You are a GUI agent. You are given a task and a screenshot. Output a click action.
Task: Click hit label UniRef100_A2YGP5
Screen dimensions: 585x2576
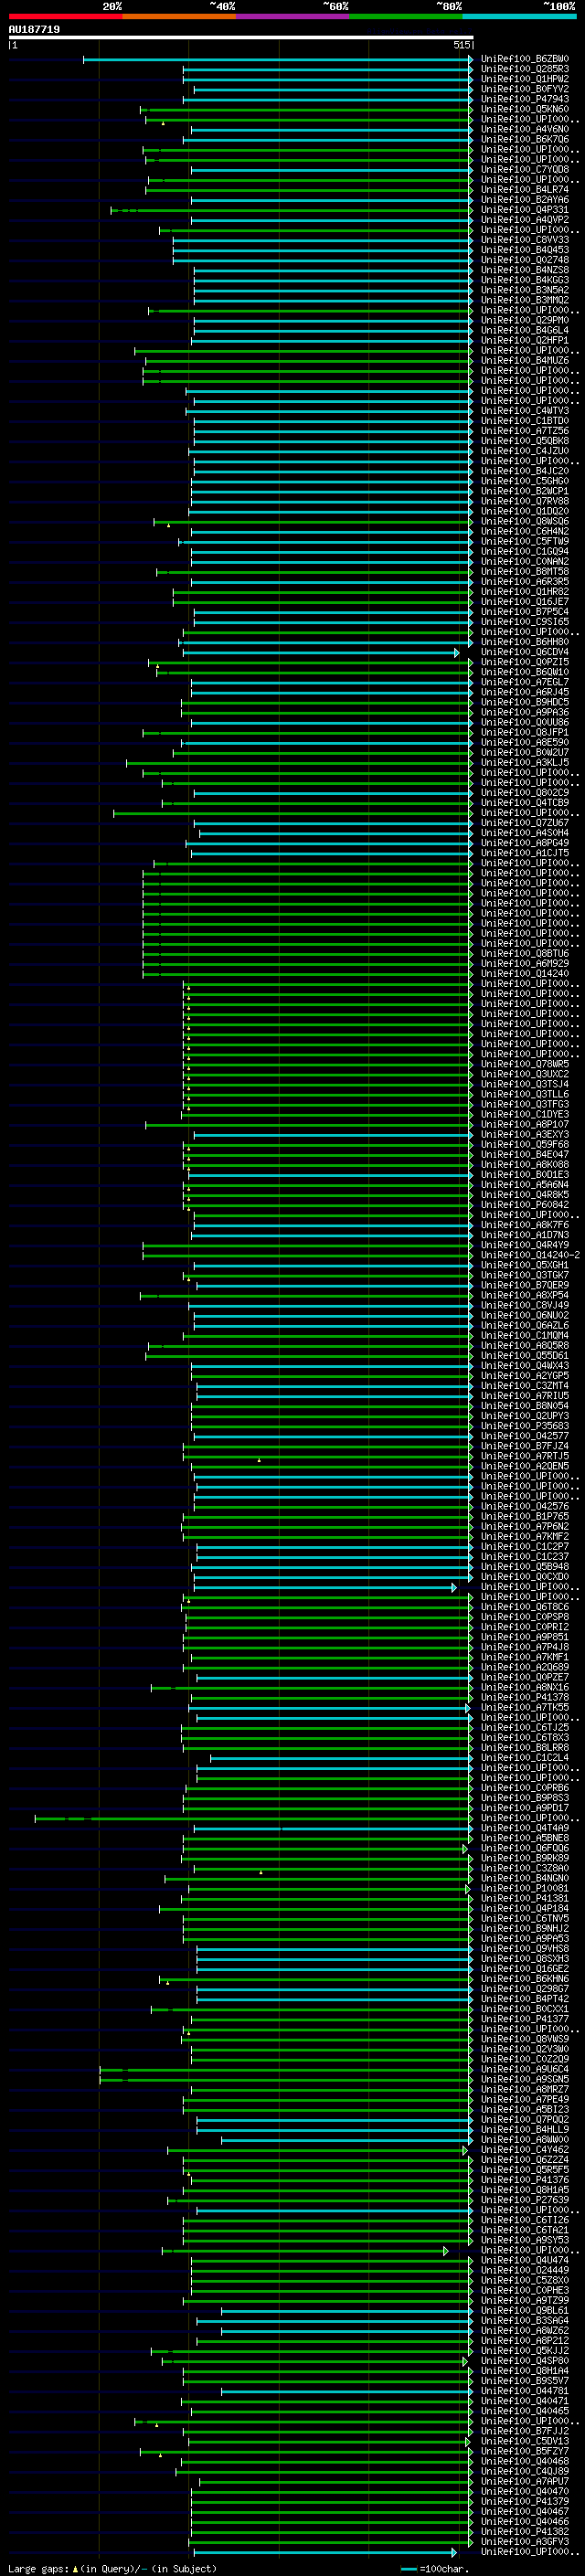pyautogui.click(x=524, y=1376)
